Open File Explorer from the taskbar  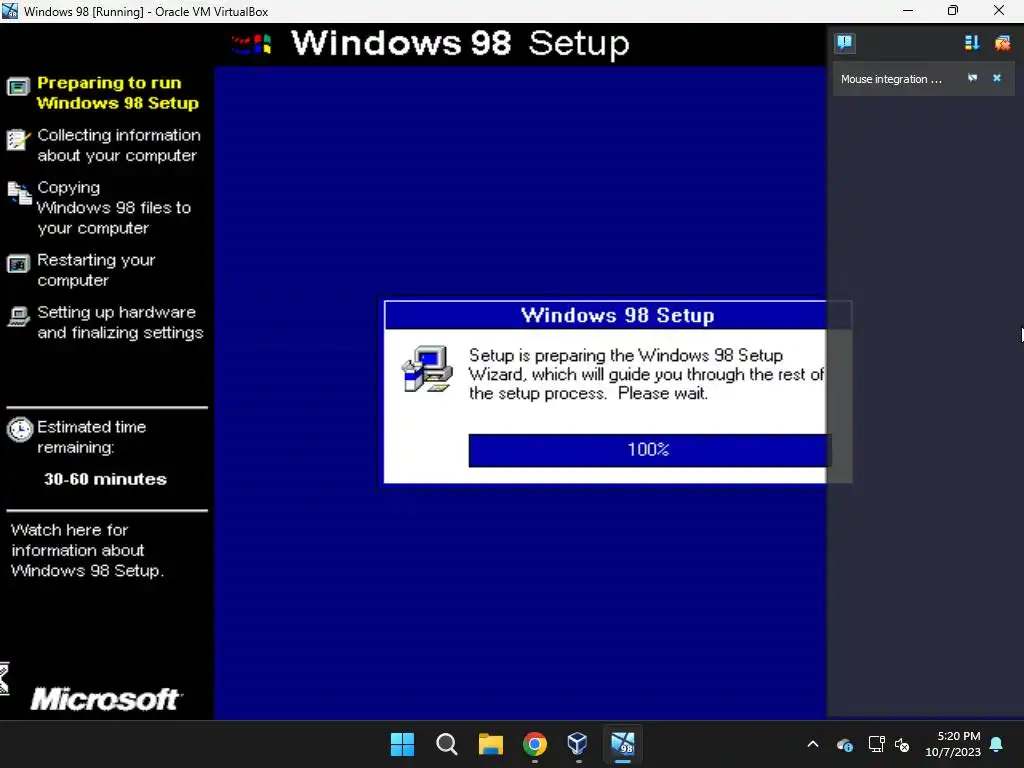[490, 744]
